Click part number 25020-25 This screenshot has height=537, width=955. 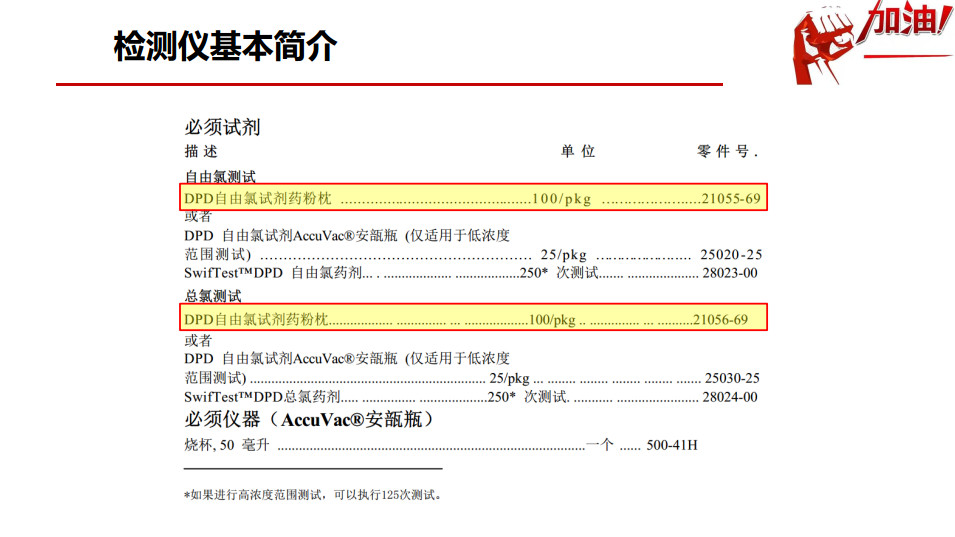click(x=731, y=254)
